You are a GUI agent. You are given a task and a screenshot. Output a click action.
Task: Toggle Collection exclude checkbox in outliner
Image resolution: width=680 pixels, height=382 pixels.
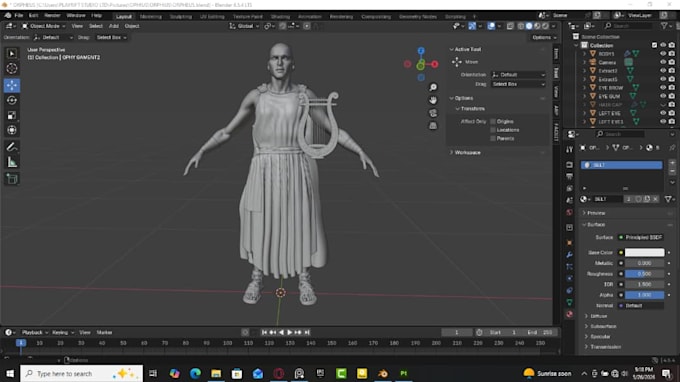tap(654, 45)
